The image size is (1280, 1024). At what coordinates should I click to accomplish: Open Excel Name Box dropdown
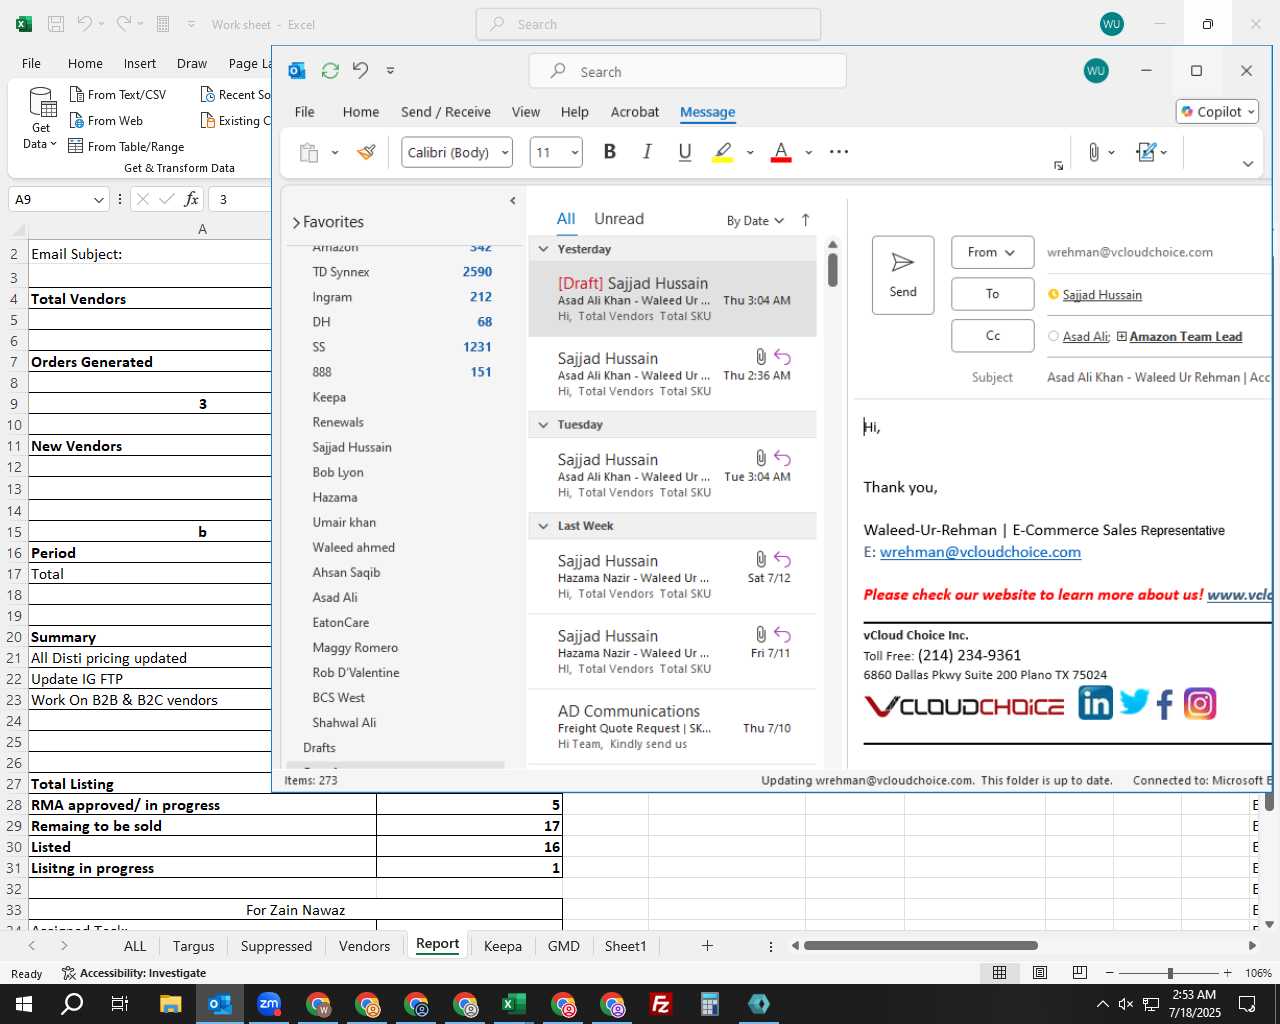(98, 199)
